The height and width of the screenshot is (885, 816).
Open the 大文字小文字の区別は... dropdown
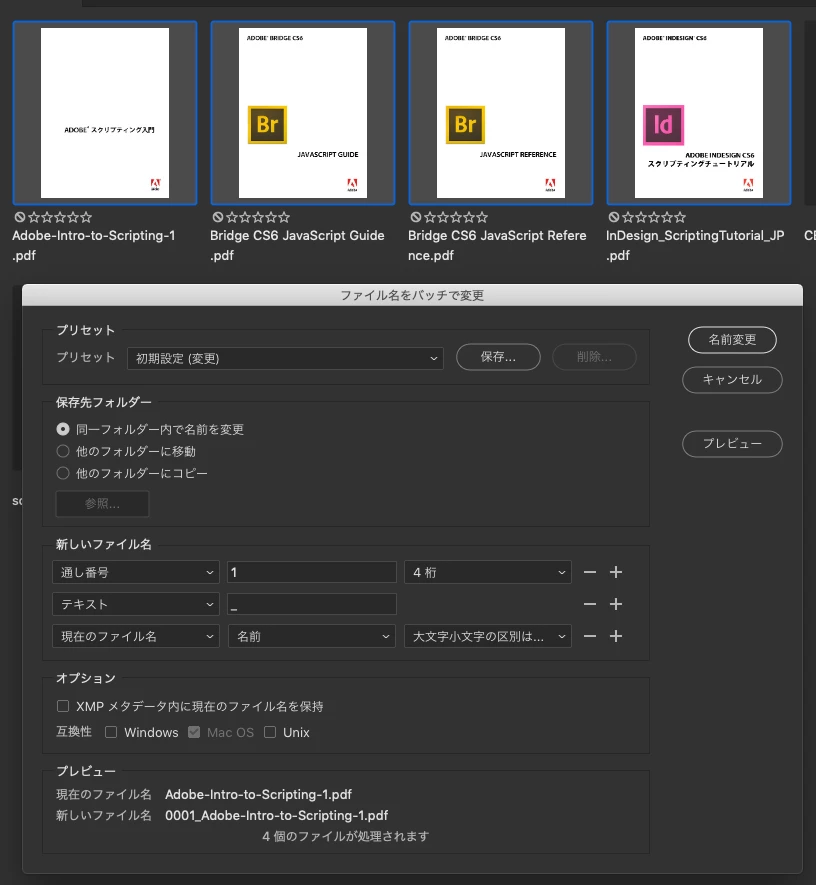pos(488,637)
